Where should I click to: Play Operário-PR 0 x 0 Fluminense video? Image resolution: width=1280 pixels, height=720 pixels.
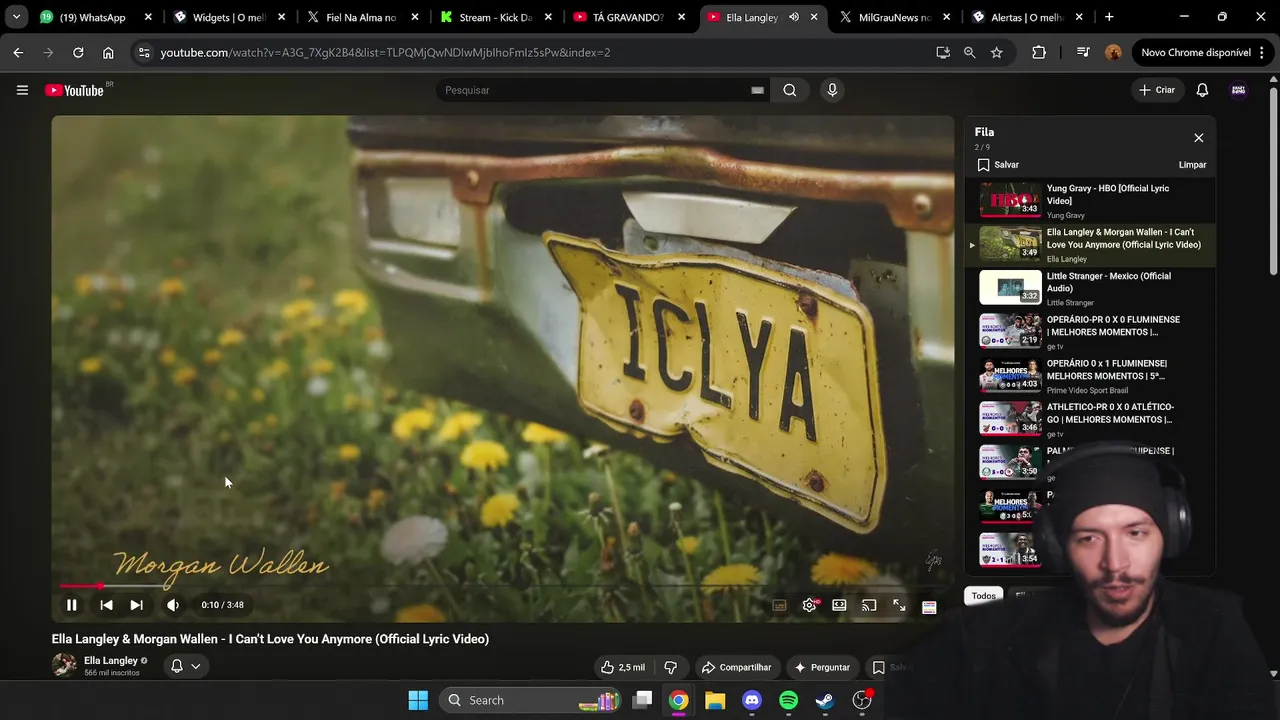point(1090,332)
